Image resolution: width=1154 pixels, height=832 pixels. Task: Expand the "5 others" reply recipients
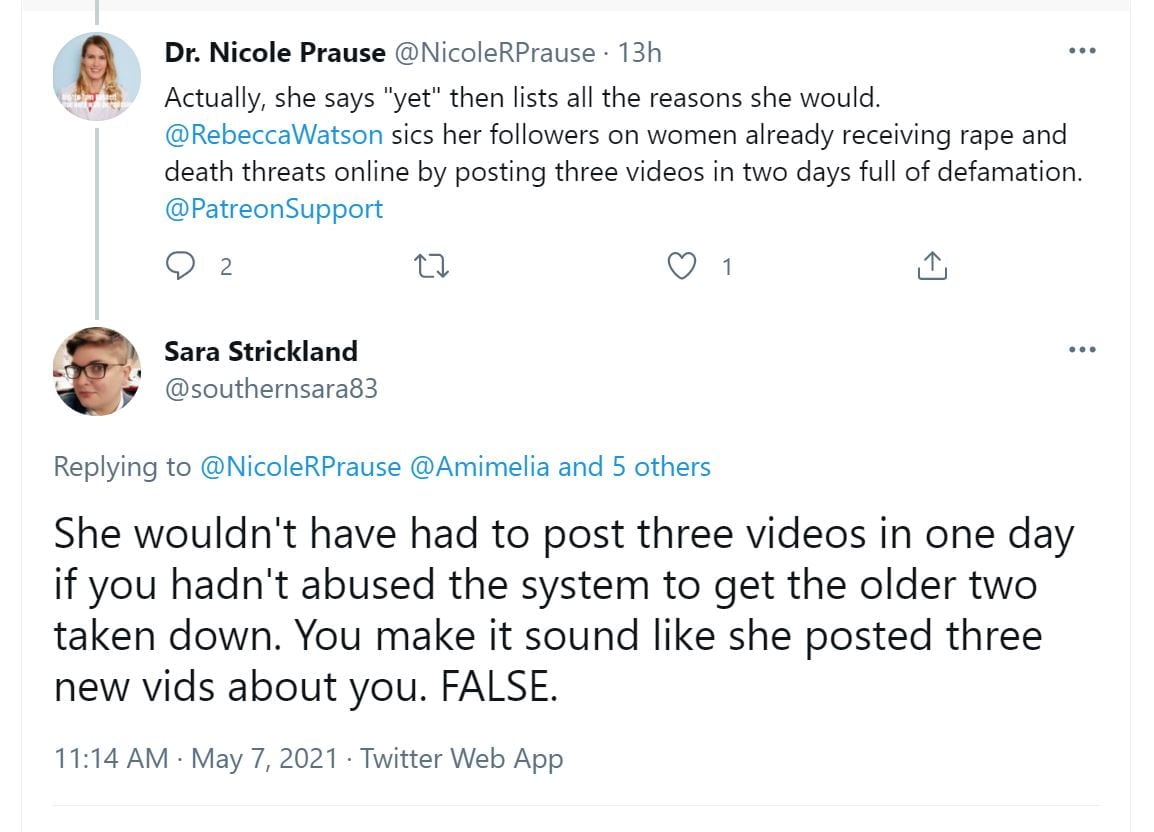click(661, 467)
